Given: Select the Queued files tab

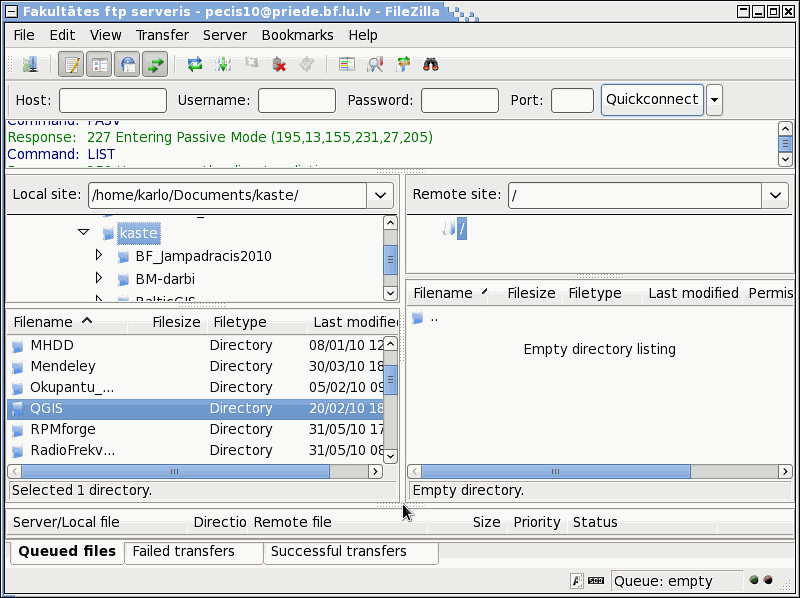Looking at the screenshot, I should click(67, 552).
